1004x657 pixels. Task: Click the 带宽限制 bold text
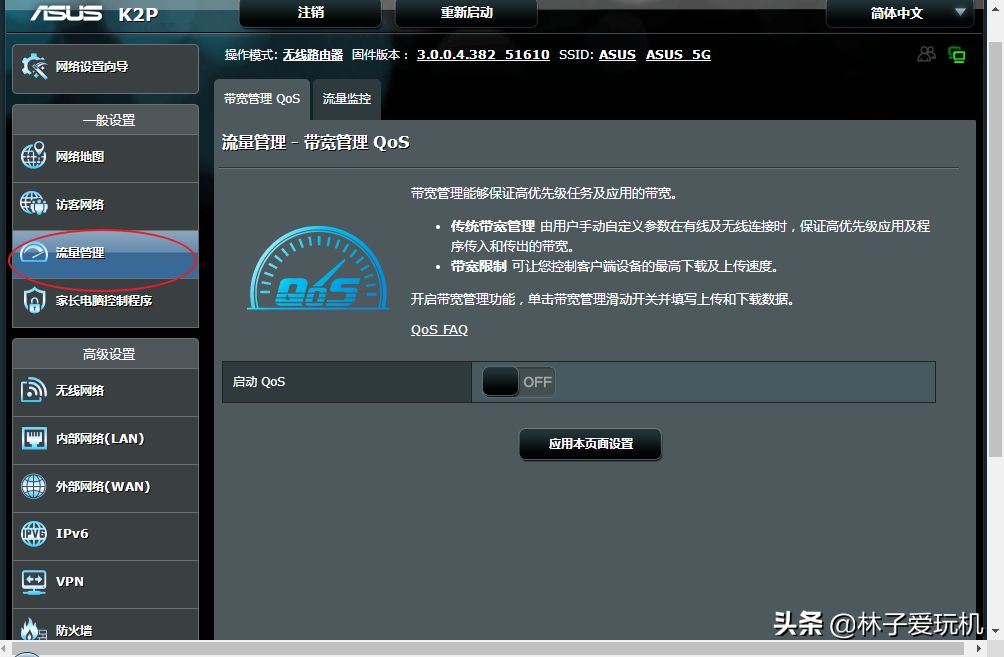[478, 266]
